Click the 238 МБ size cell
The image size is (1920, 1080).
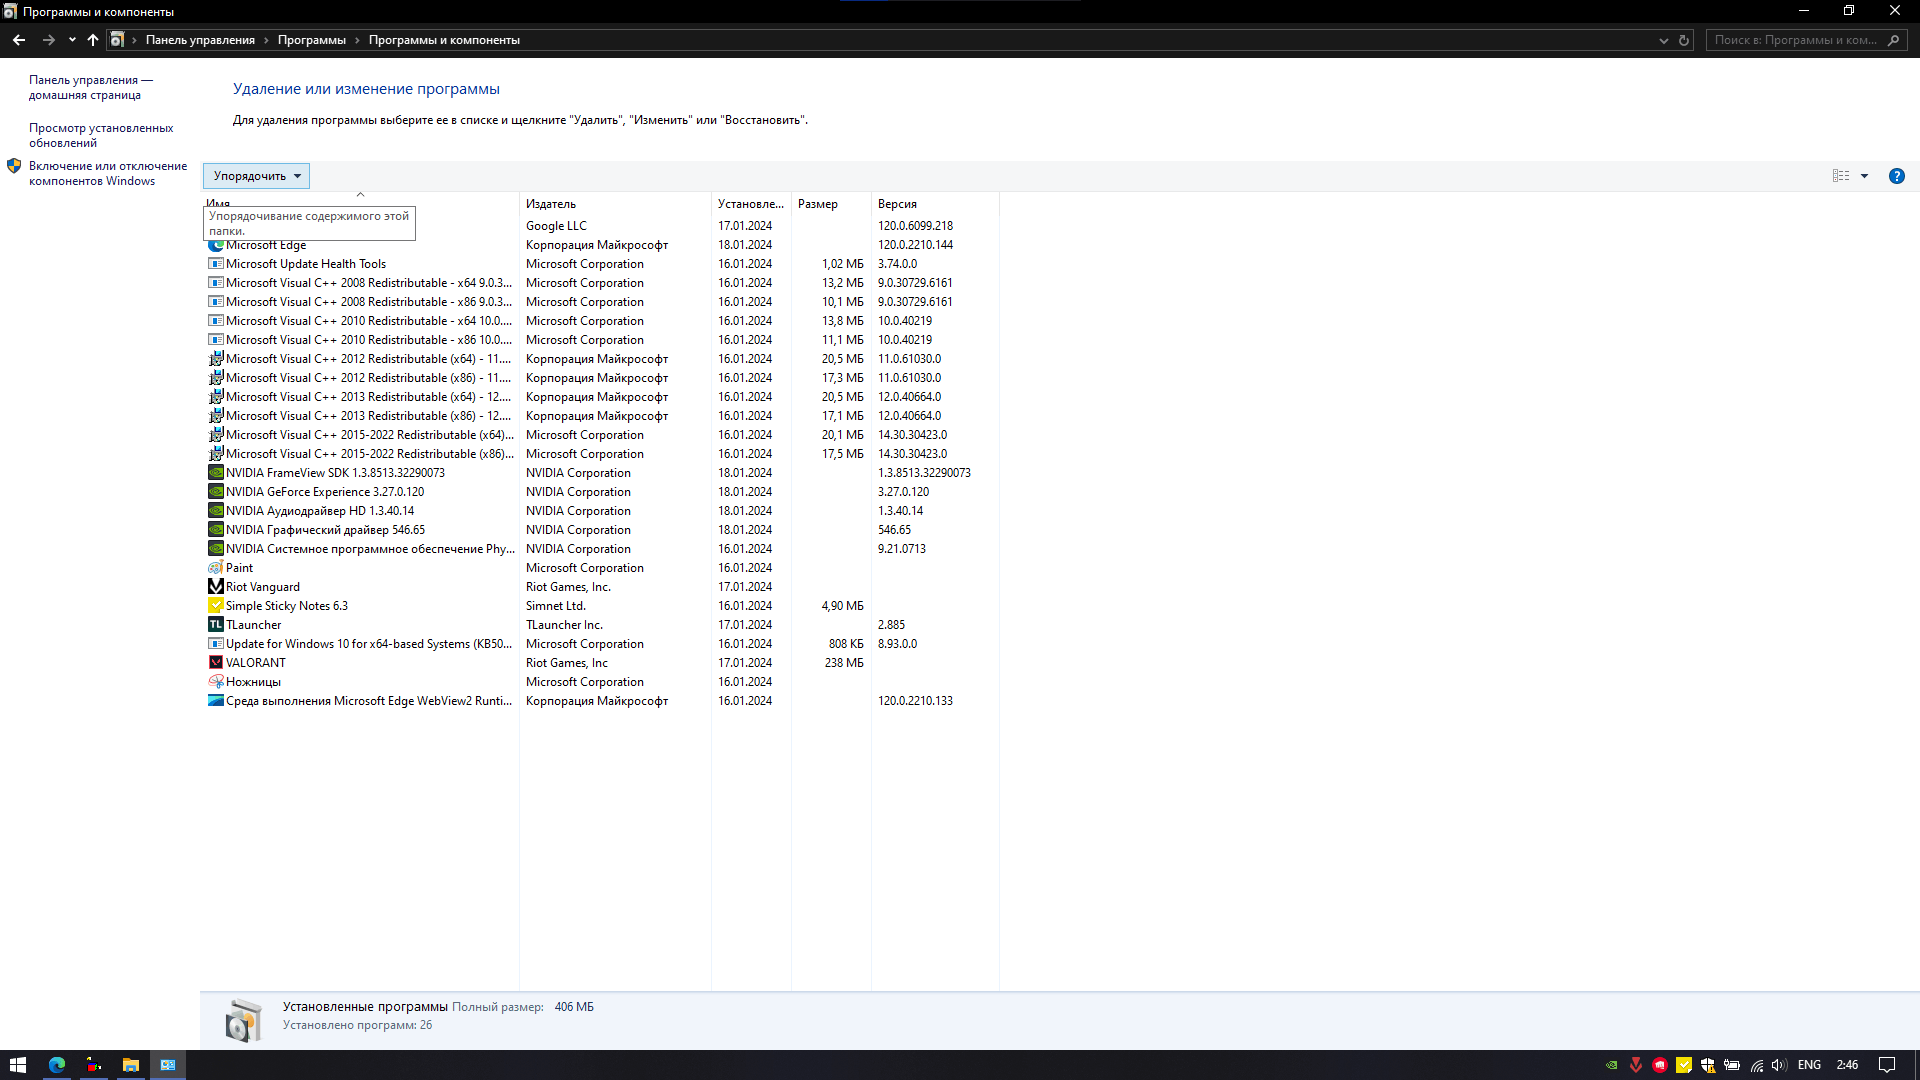844,663
